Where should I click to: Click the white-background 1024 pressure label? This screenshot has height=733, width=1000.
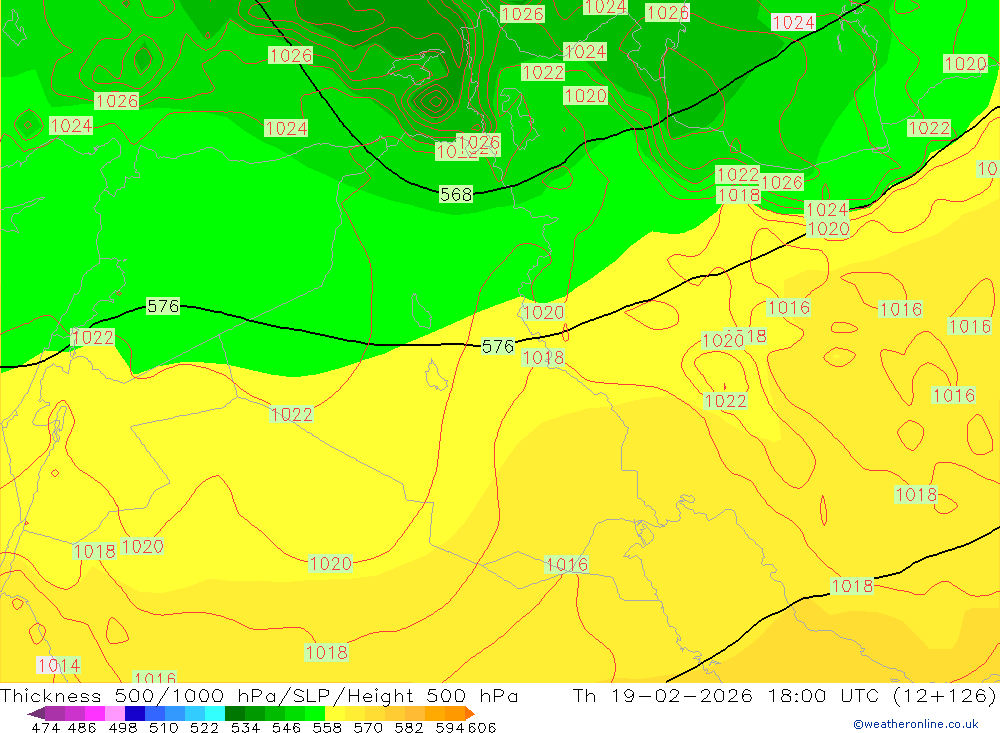tap(793, 22)
